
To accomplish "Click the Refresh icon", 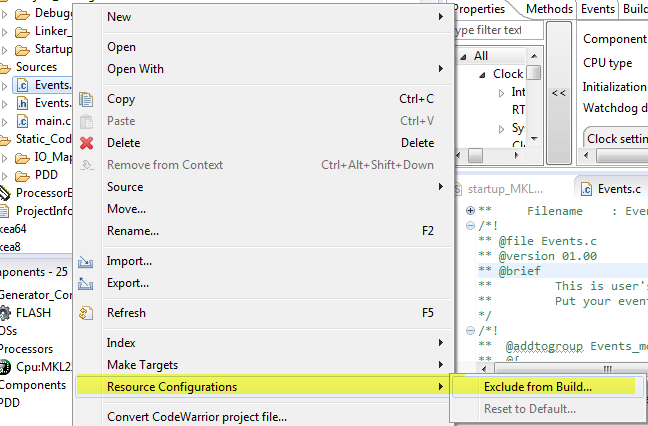I will click(86, 313).
